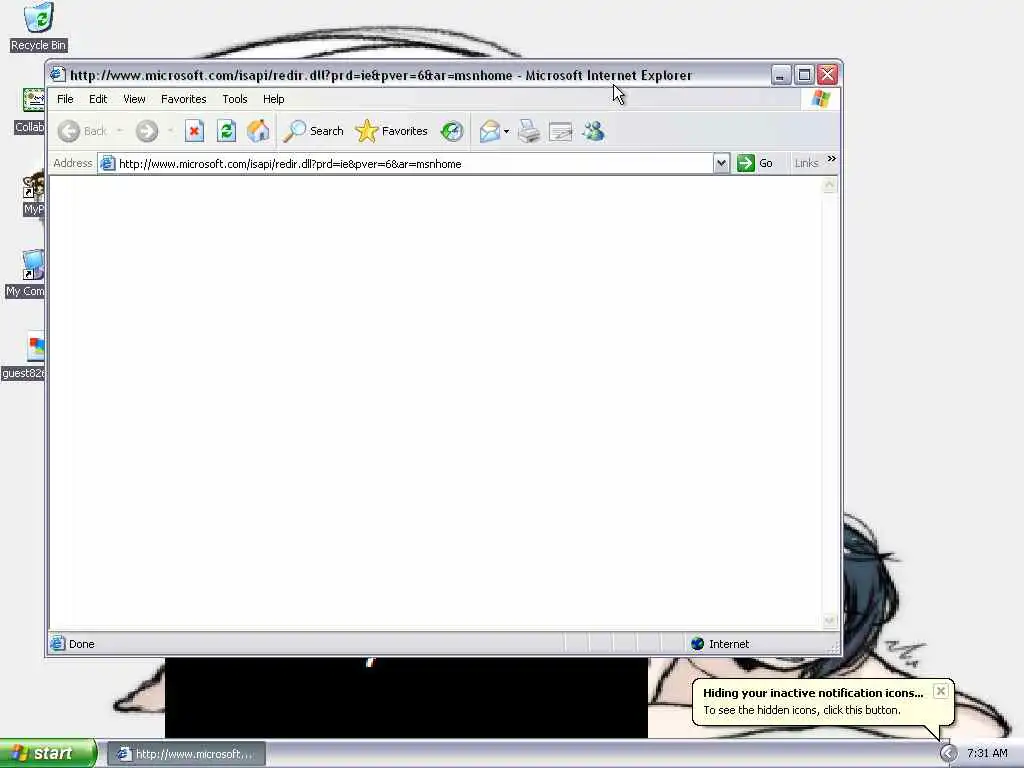This screenshot has width=1024, height=768.
Task: Click the 'Done' status bar text
Action: pos(82,644)
